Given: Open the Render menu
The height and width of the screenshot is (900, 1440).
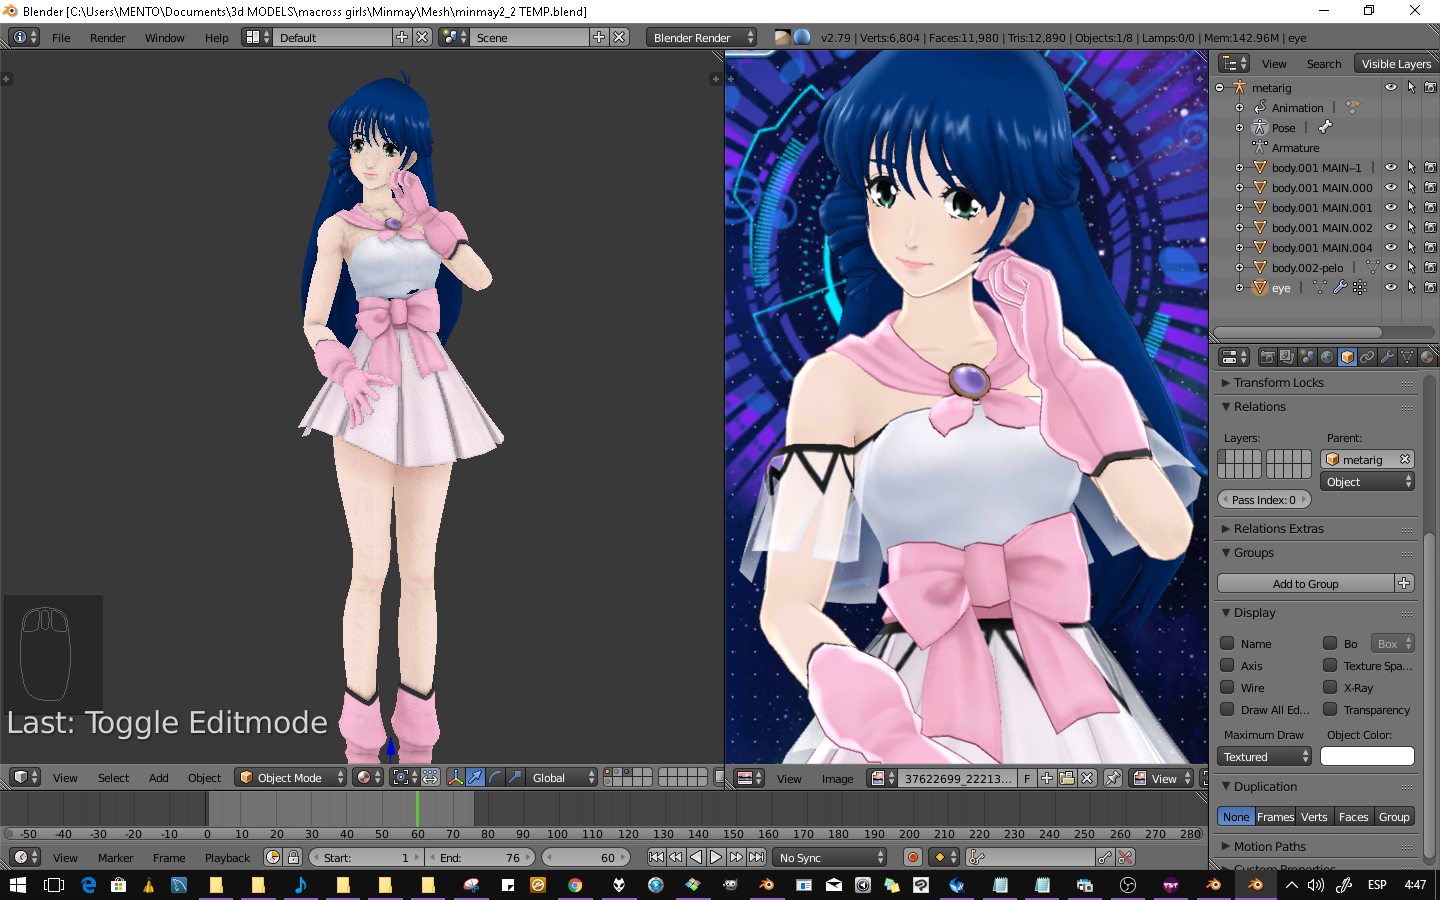Looking at the screenshot, I should coord(107,37).
